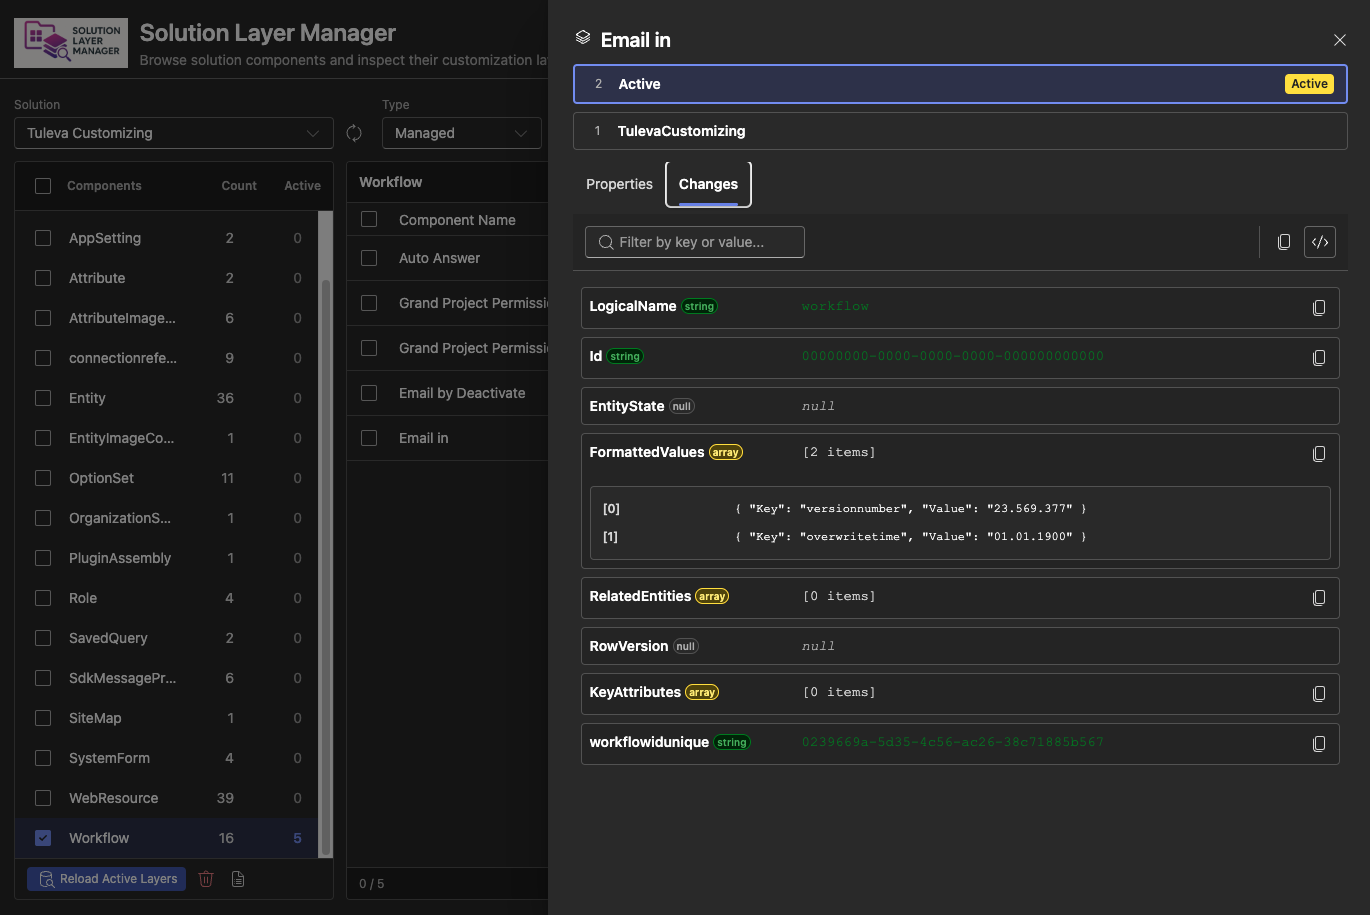Copy the KeyAttributes array
Viewport: 1370px width, 915px height.
click(1319, 694)
